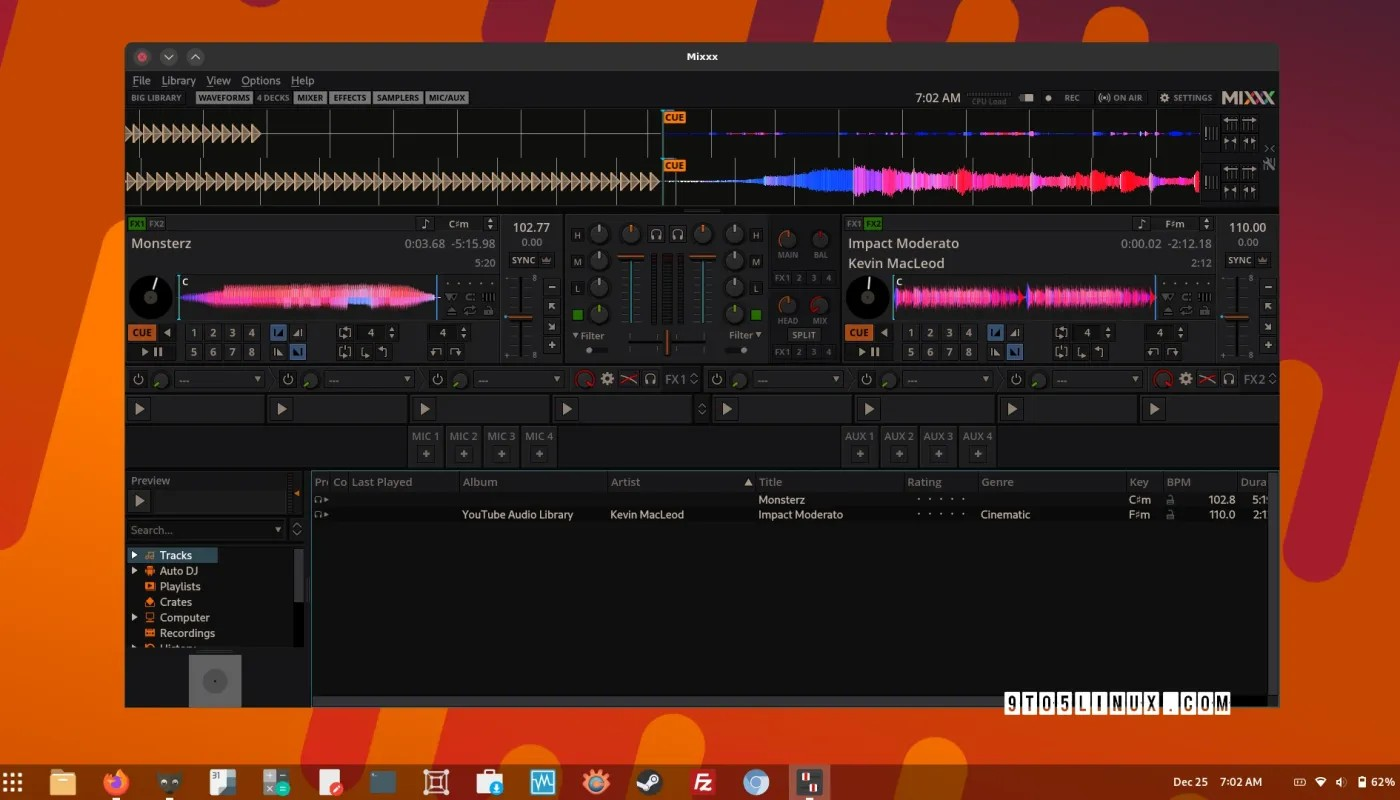Click the keylock musical note icon on deck 1

pyautogui.click(x=425, y=224)
